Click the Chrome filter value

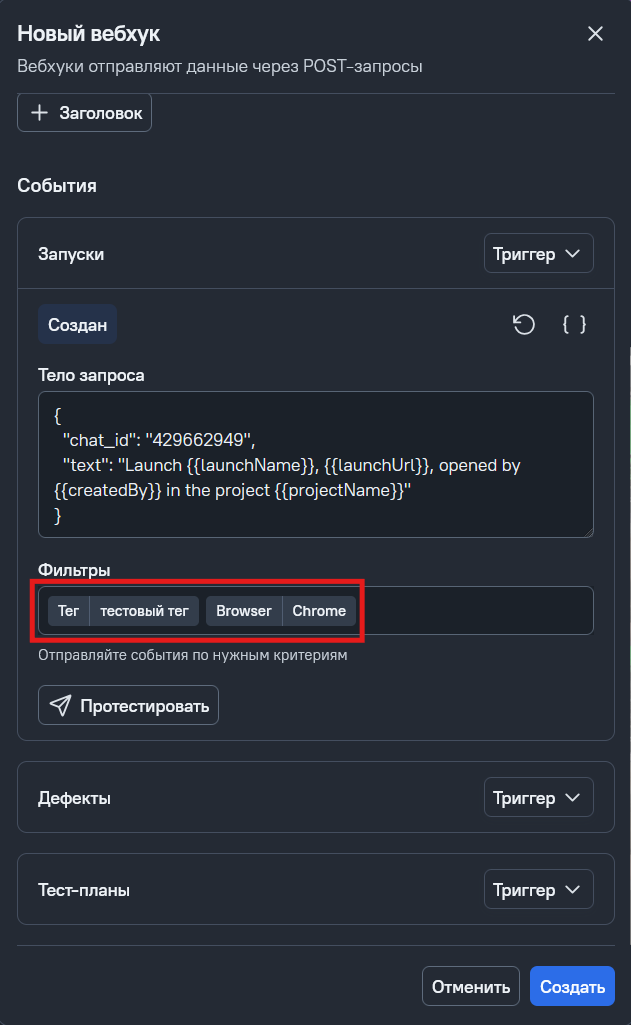coord(319,611)
